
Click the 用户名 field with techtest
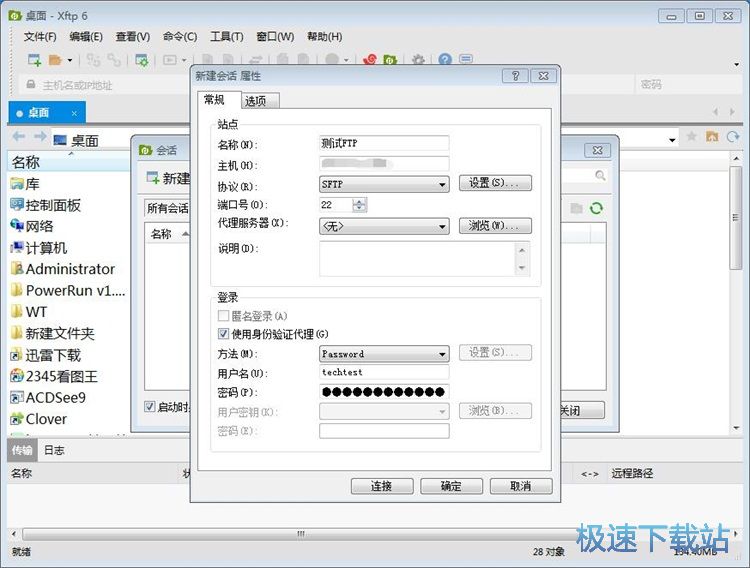pyautogui.click(x=384, y=372)
